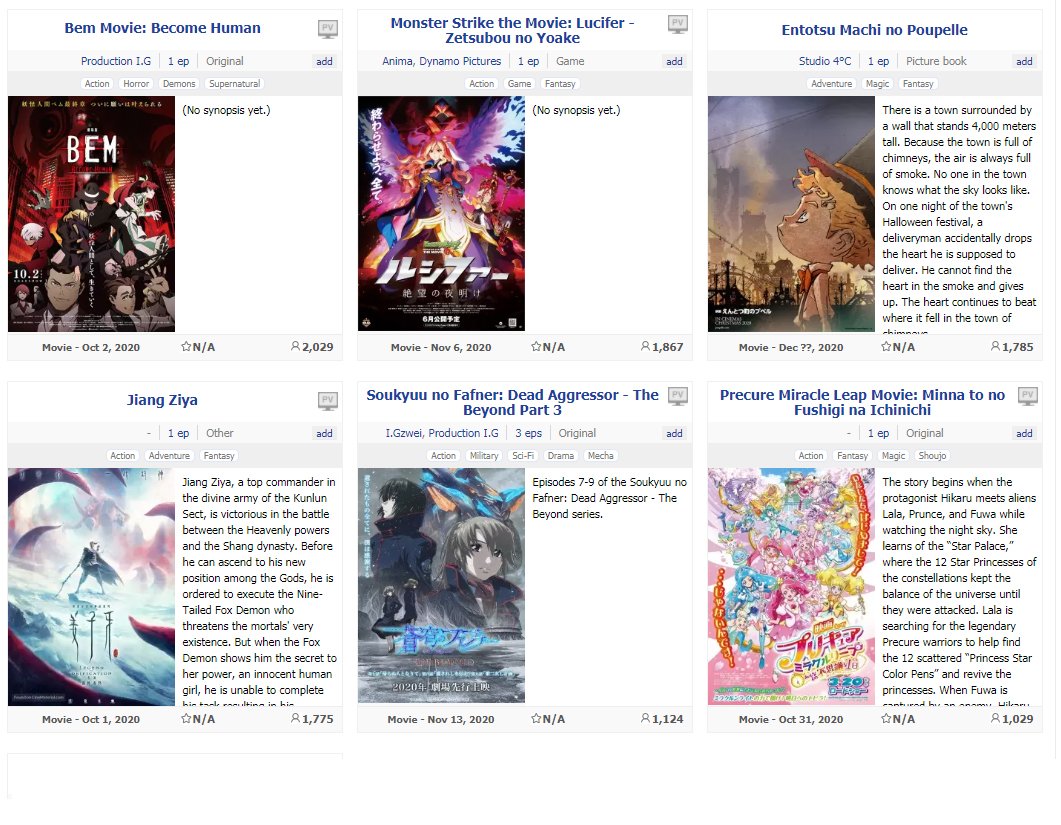Add Jiang Ziya to list
The image size is (1061, 825).
pos(324,434)
